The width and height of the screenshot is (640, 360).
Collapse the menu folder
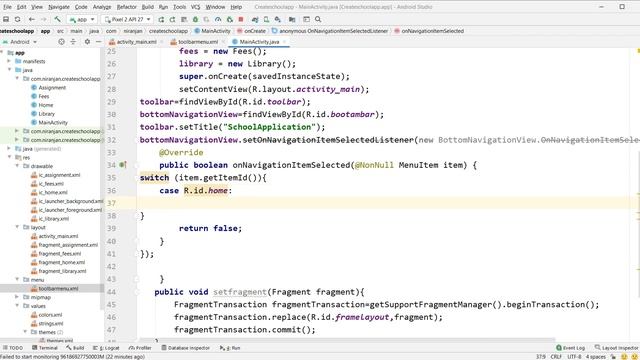point(17,280)
